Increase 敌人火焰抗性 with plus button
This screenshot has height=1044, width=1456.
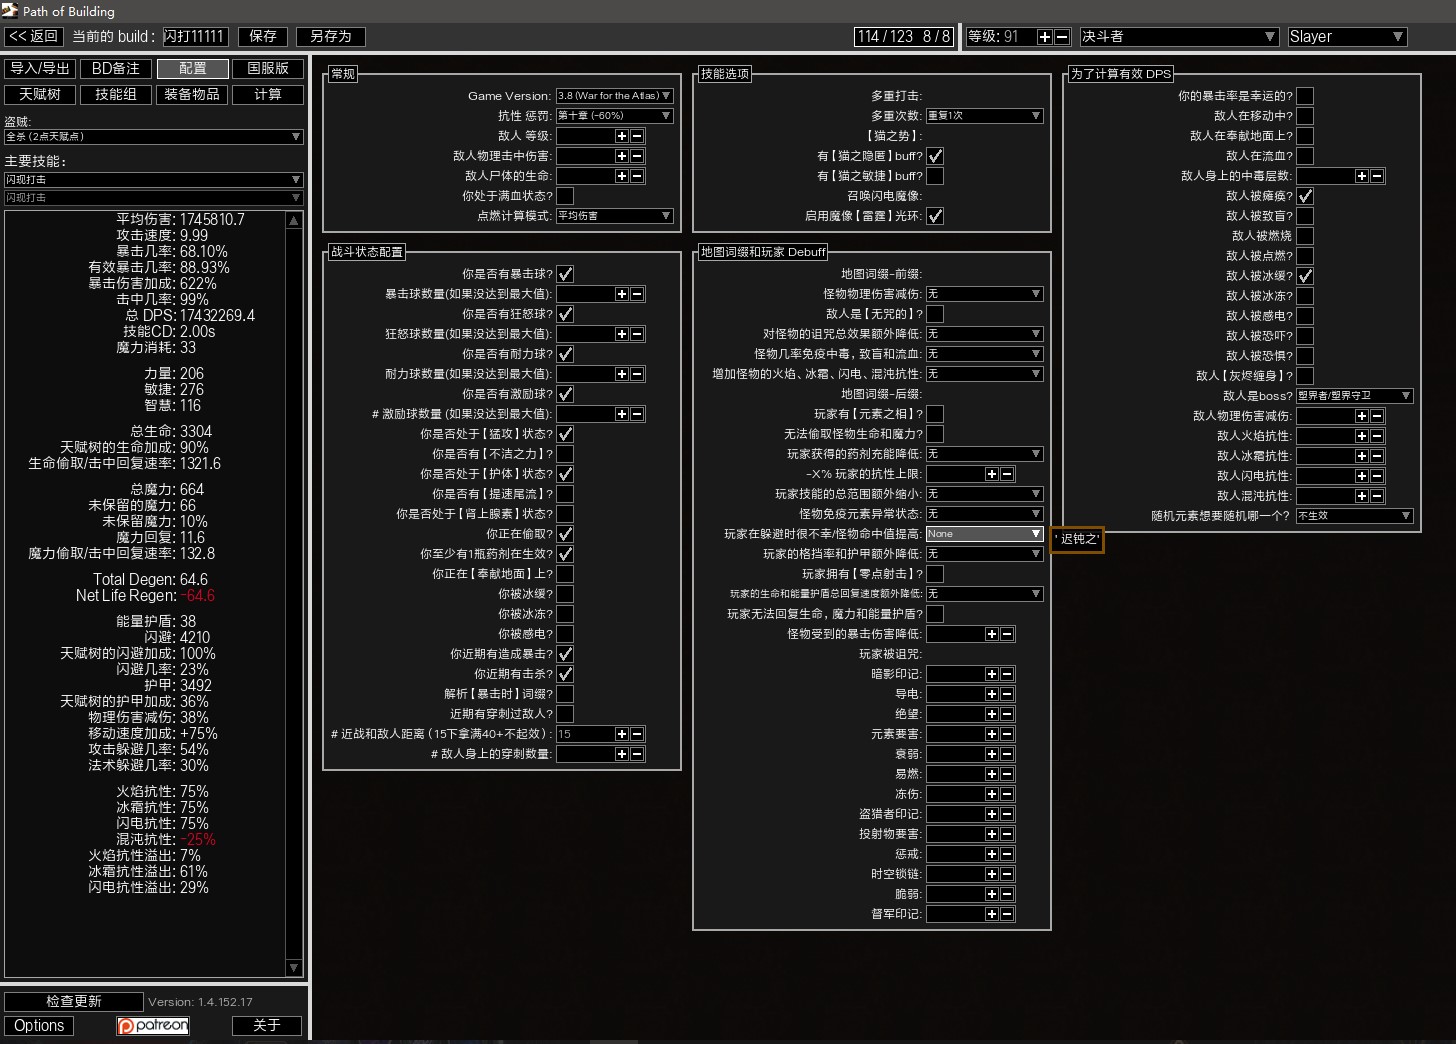pyautogui.click(x=1361, y=436)
